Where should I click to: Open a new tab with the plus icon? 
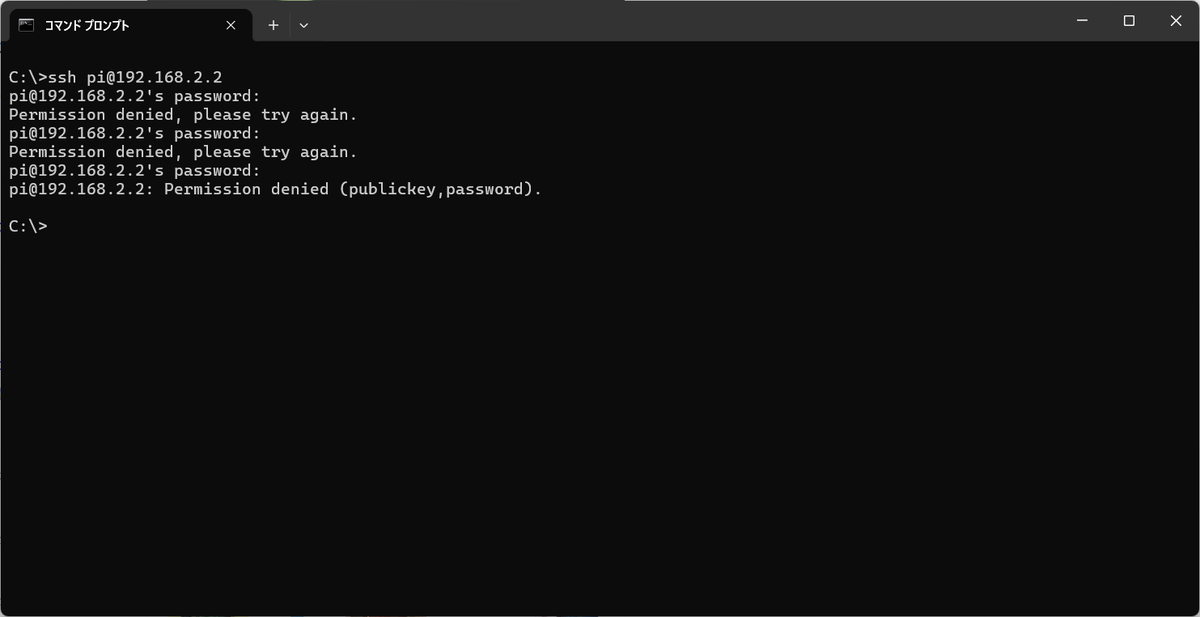pos(273,25)
